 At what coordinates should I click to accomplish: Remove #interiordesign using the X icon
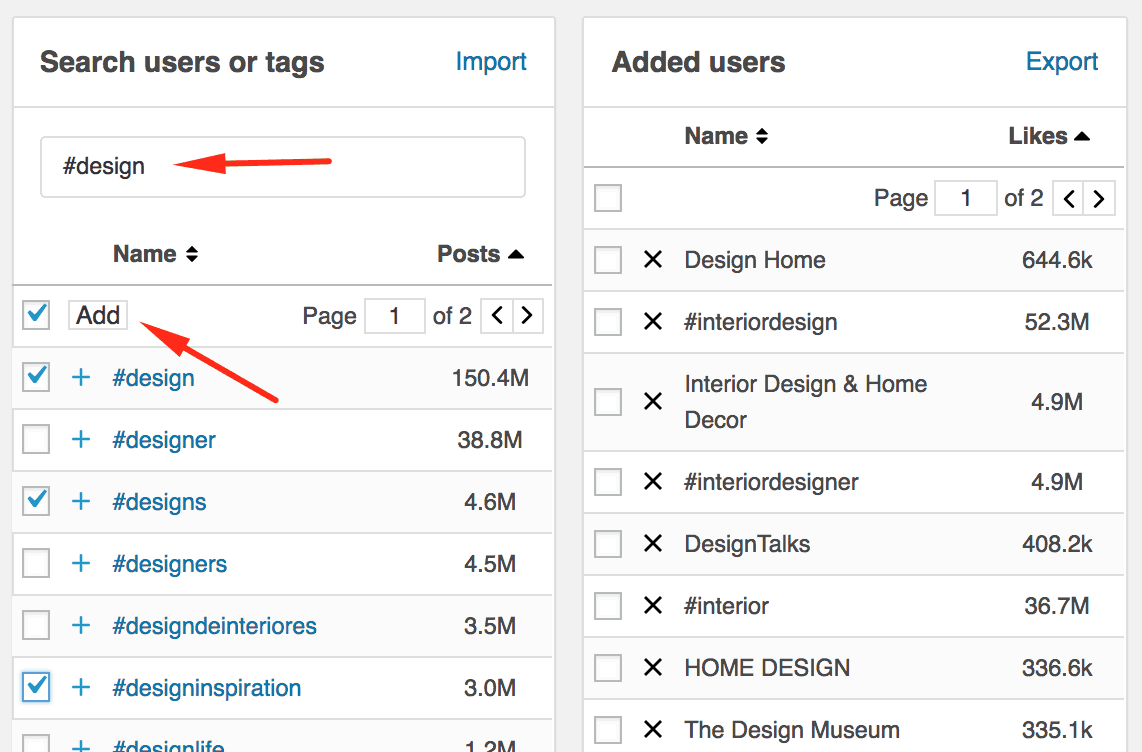(x=653, y=322)
